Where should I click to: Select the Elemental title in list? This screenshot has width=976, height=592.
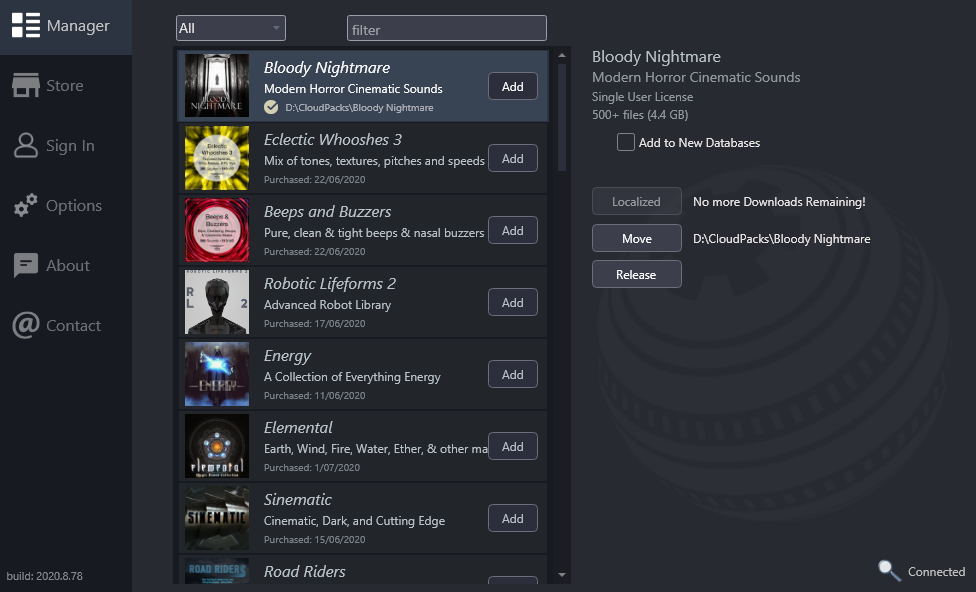(x=298, y=428)
